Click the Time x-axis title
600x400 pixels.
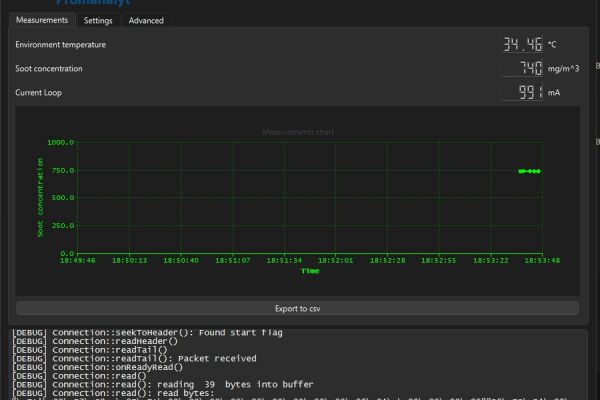[x=310, y=271]
